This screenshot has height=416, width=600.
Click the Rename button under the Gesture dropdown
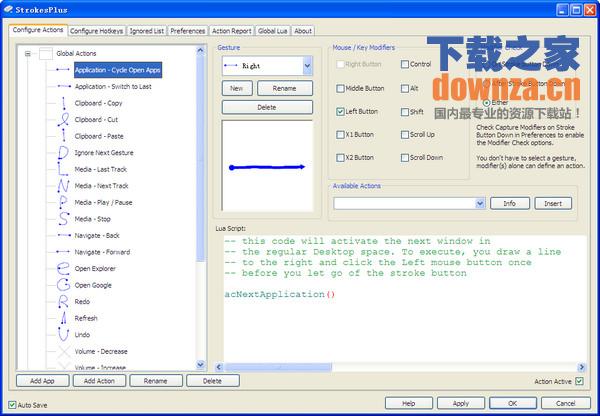285,88
